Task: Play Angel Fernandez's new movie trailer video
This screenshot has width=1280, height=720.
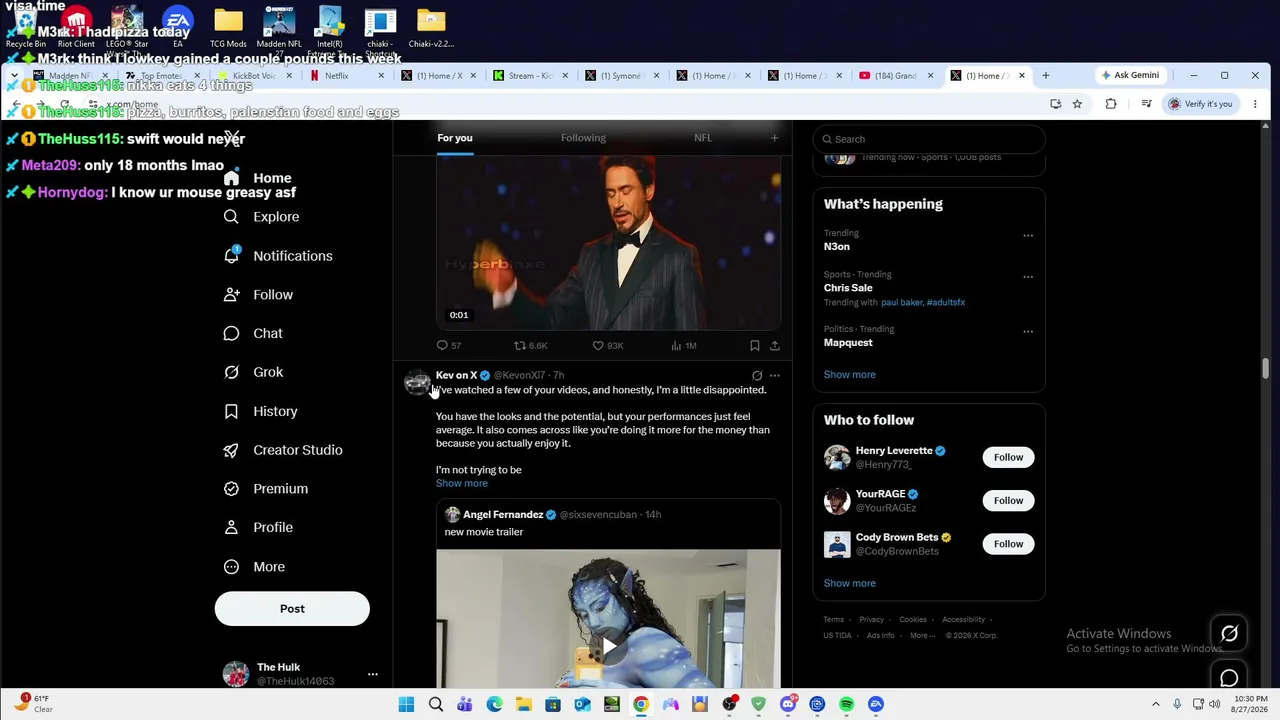Action: [608, 646]
